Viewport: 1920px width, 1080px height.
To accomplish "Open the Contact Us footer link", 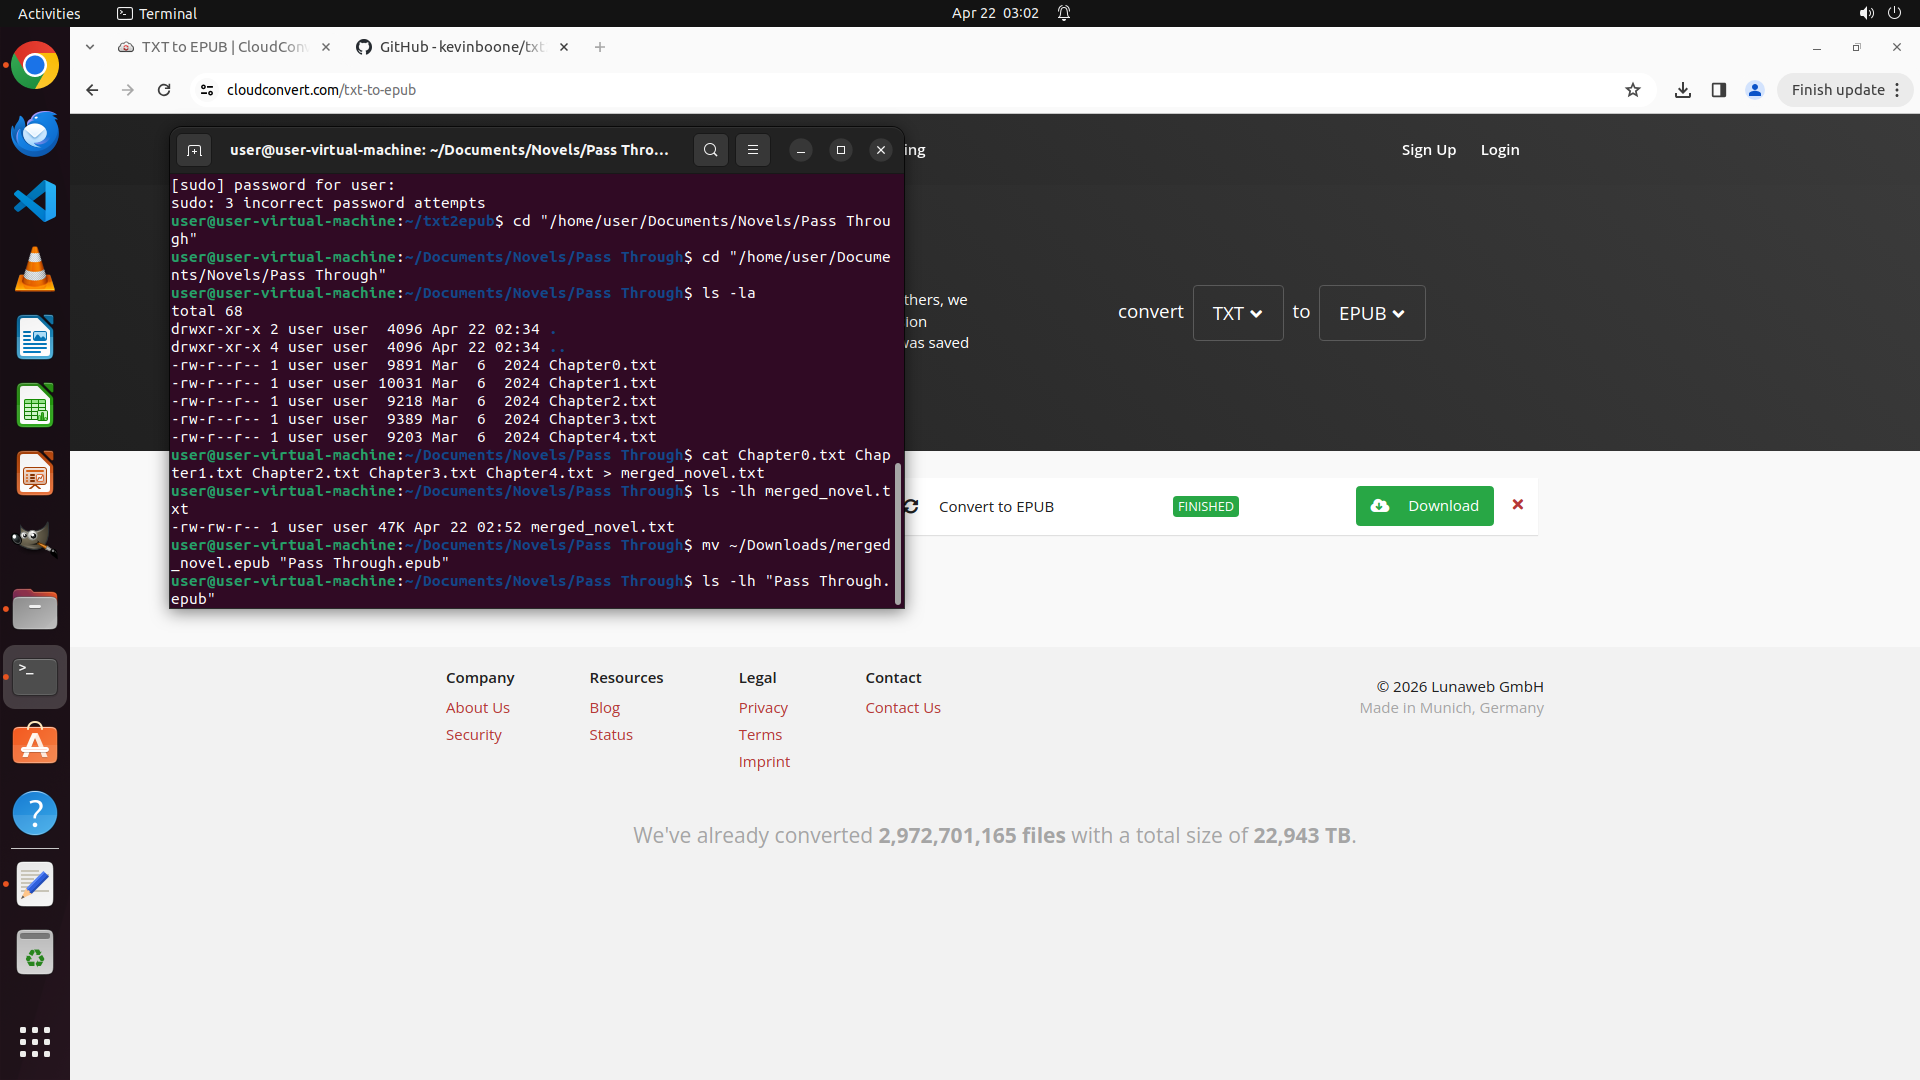I will click(x=902, y=708).
